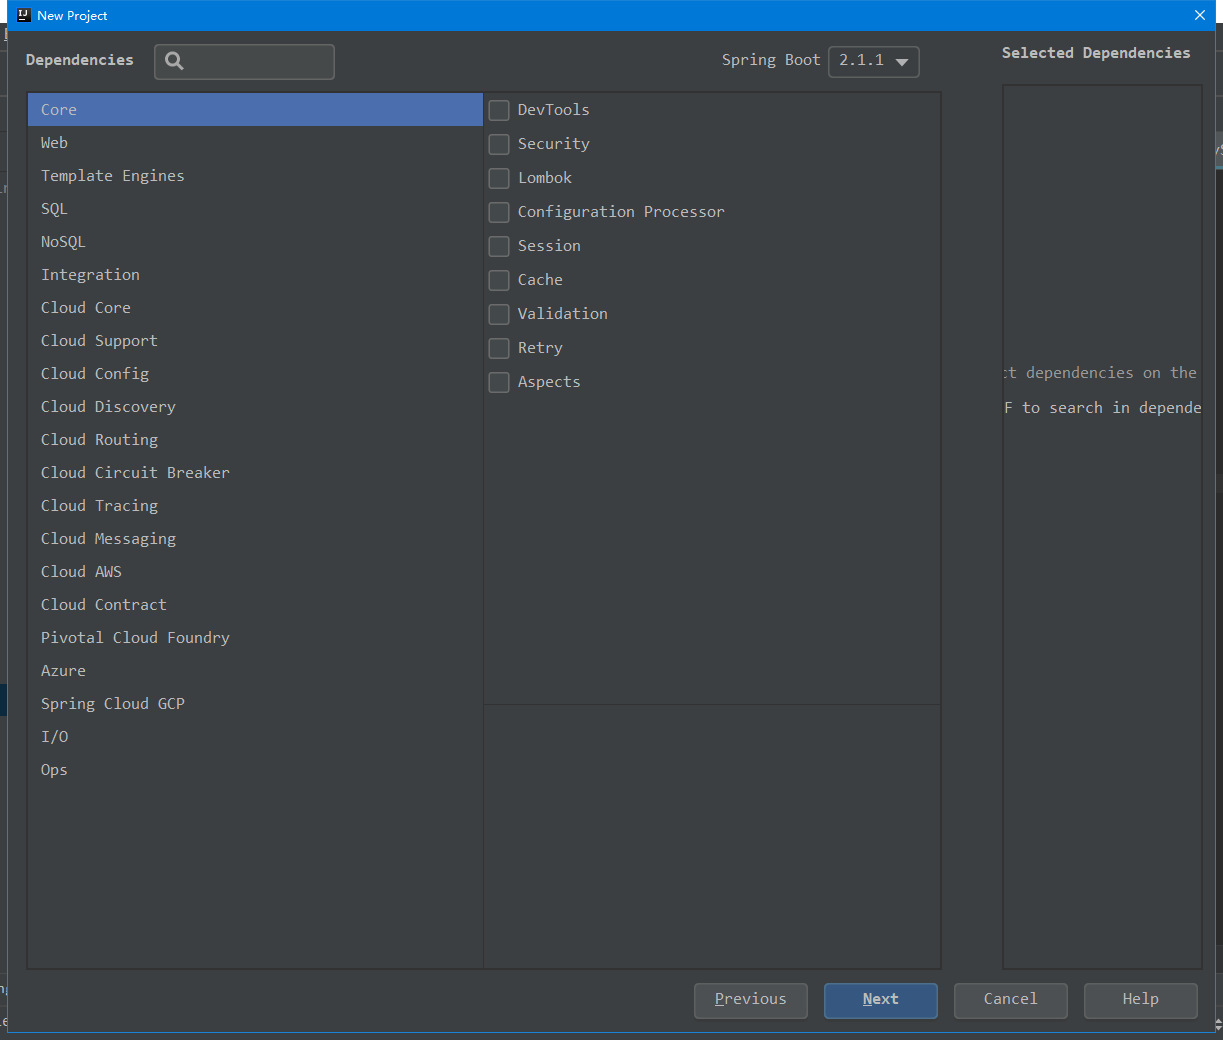The width and height of the screenshot is (1223, 1040).
Task: Choose the Ops category
Action: pos(255,770)
